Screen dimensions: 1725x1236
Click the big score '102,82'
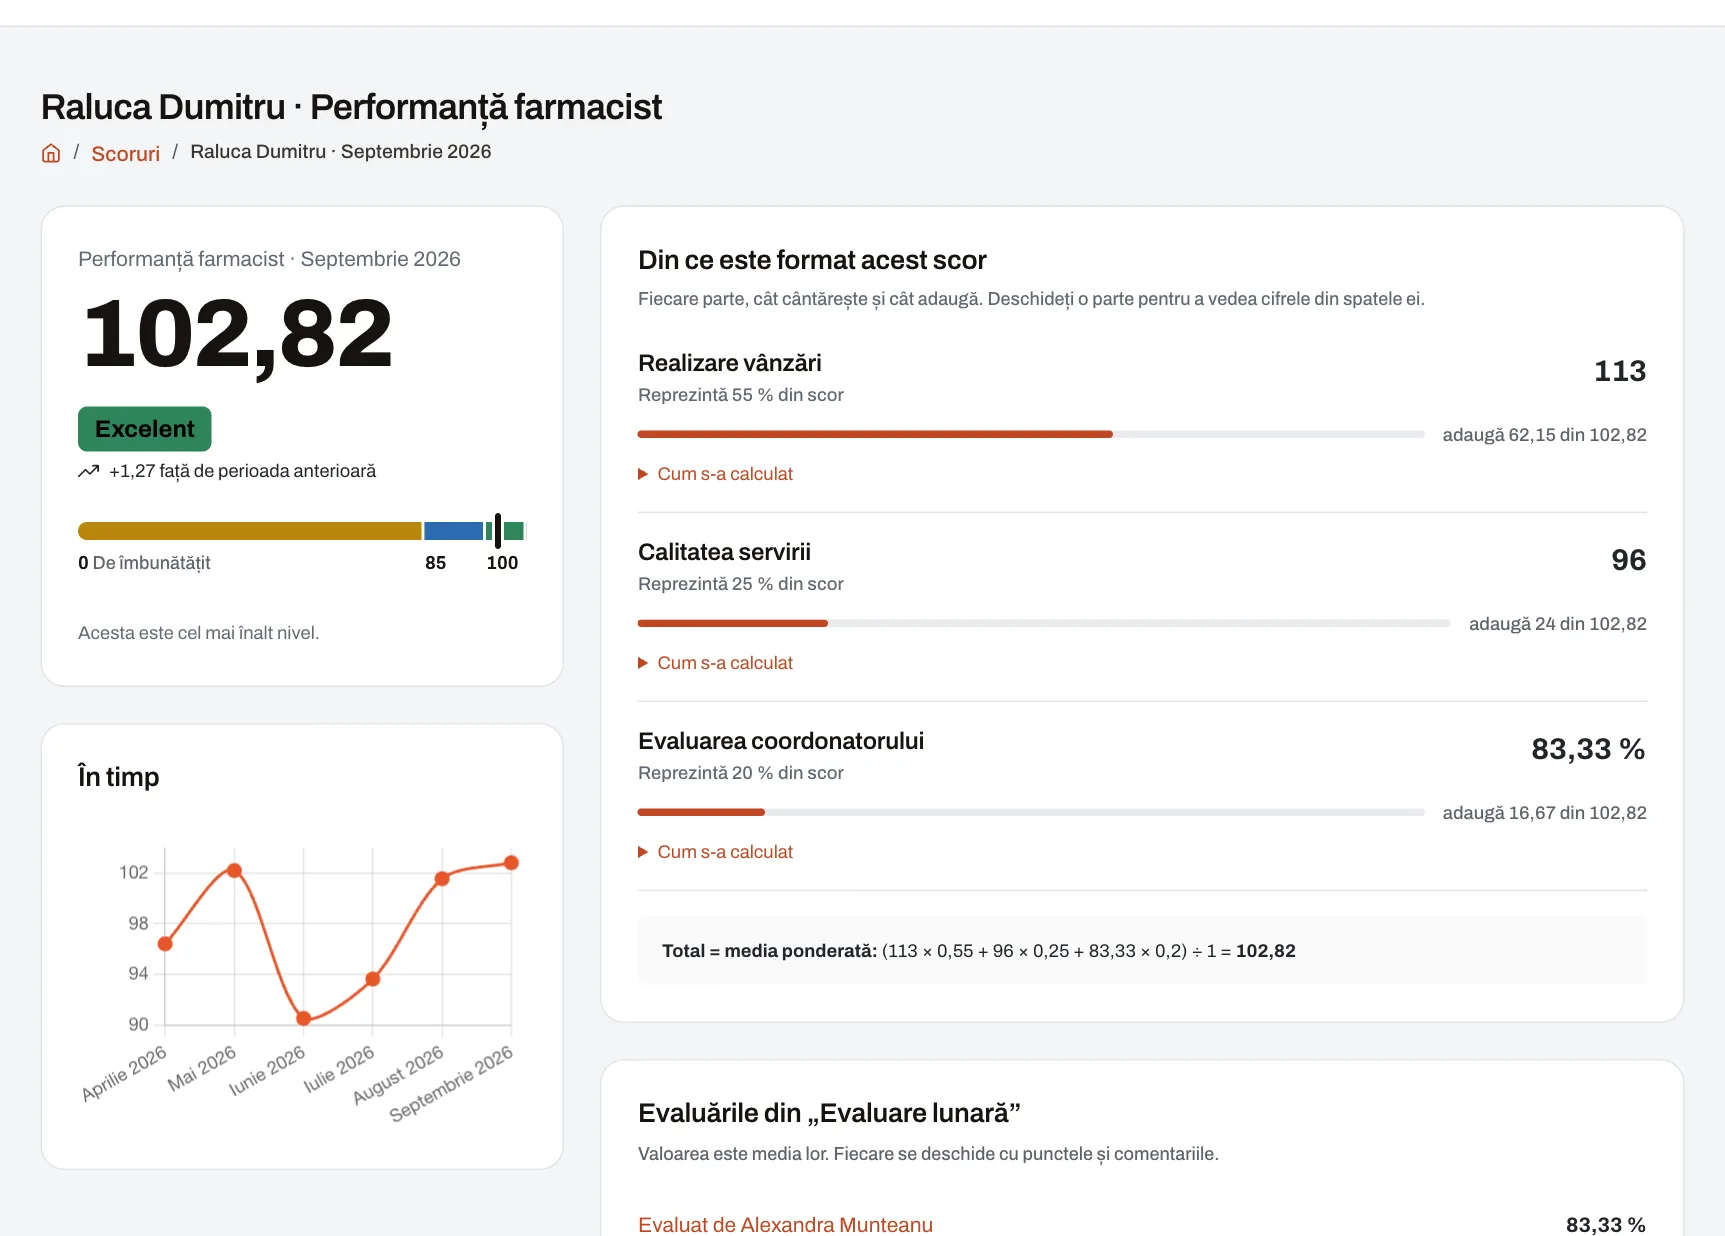[237, 335]
